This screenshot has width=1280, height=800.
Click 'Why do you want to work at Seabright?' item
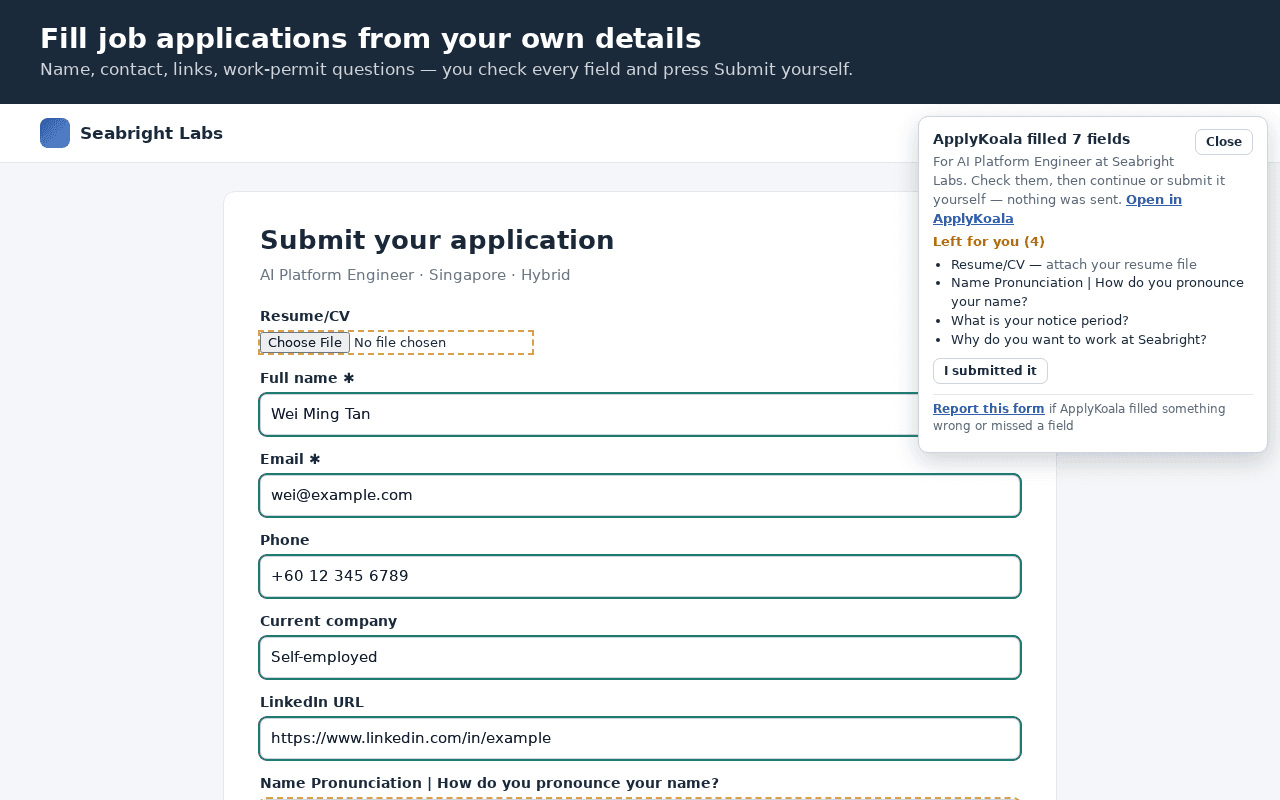click(1079, 340)
